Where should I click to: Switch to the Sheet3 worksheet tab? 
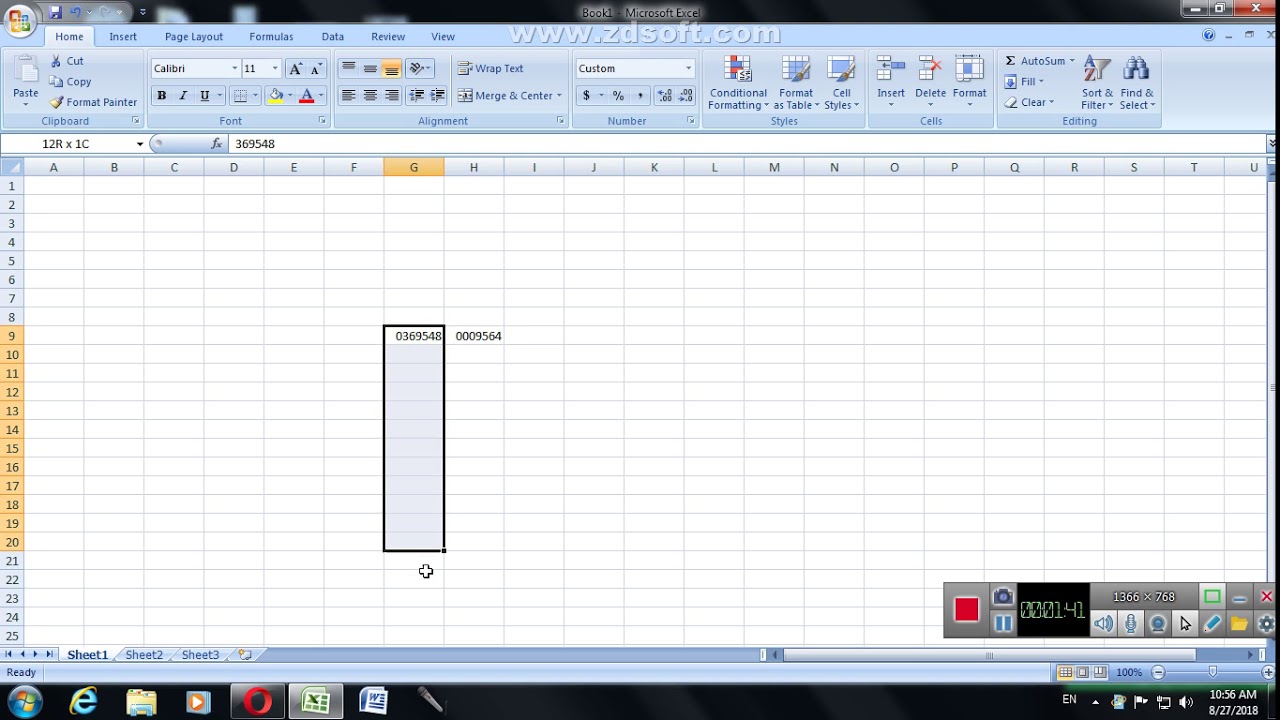[200, 655]
